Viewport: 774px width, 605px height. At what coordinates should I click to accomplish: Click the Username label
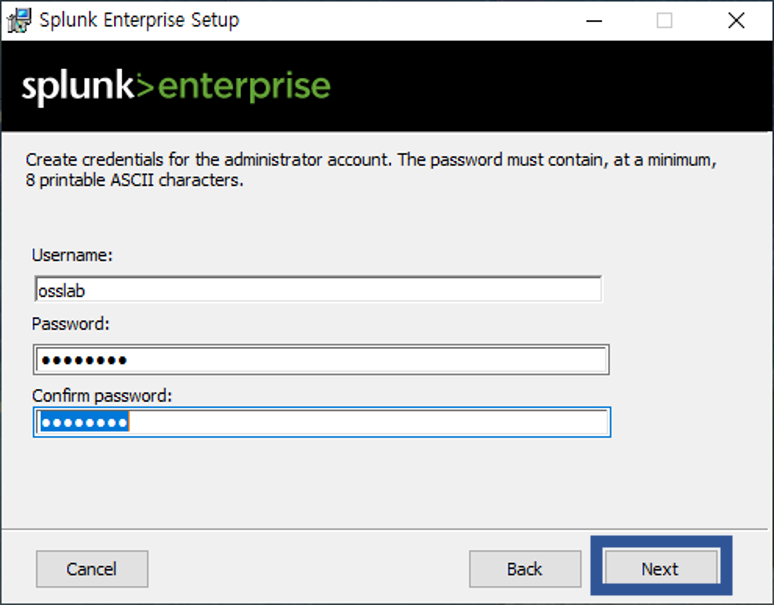pyautogui.click(x=72, y=255)
